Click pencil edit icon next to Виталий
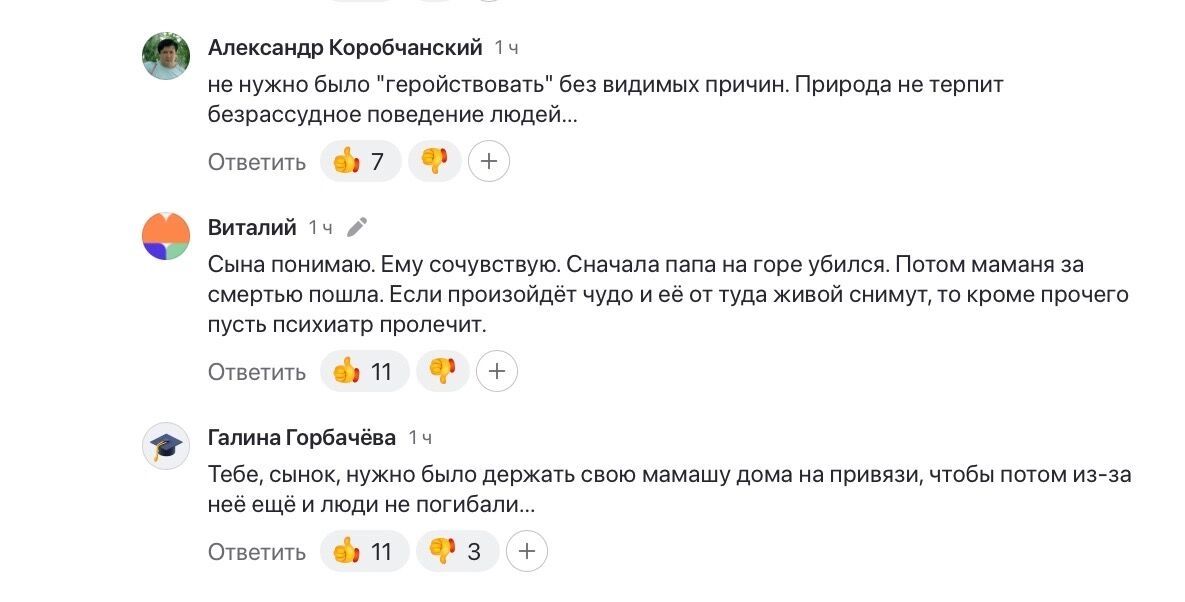 click(x=357, y=228)
